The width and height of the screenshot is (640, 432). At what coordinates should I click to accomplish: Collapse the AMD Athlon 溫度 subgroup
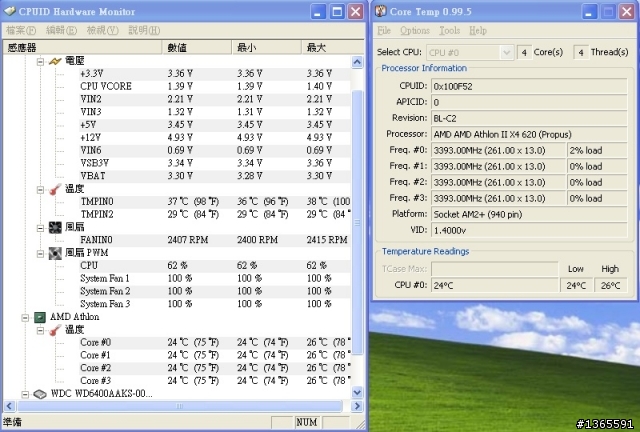click(x=40, y=330)
